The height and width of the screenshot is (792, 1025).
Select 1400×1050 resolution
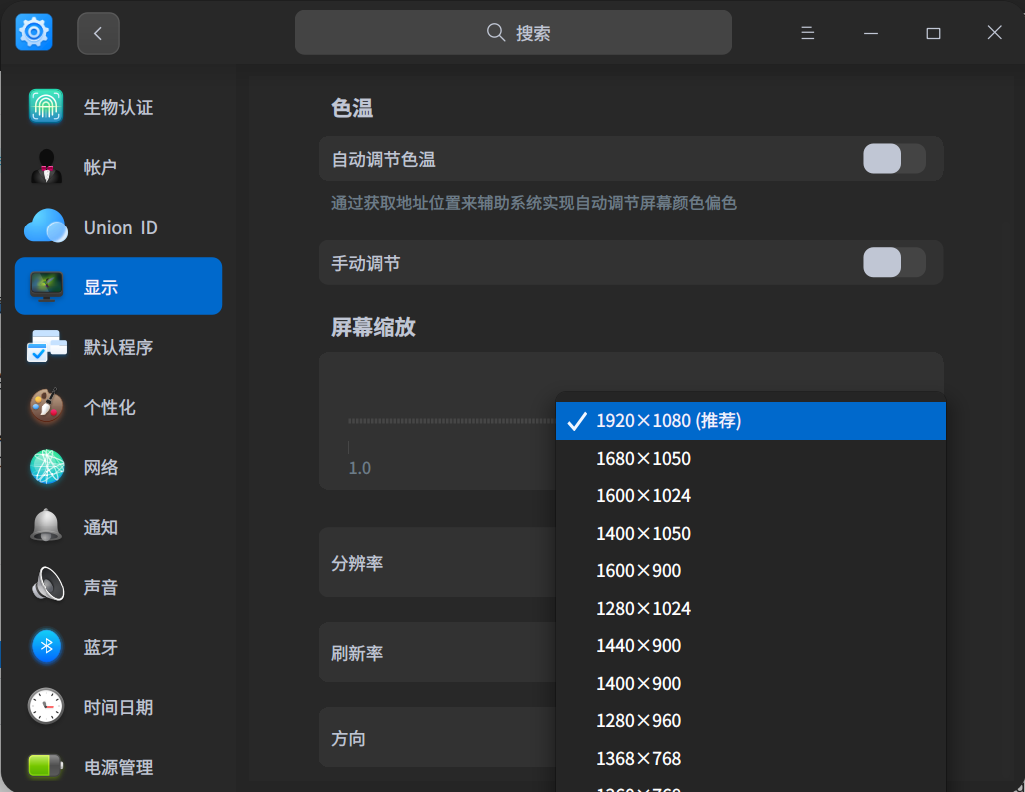point(750,534)
